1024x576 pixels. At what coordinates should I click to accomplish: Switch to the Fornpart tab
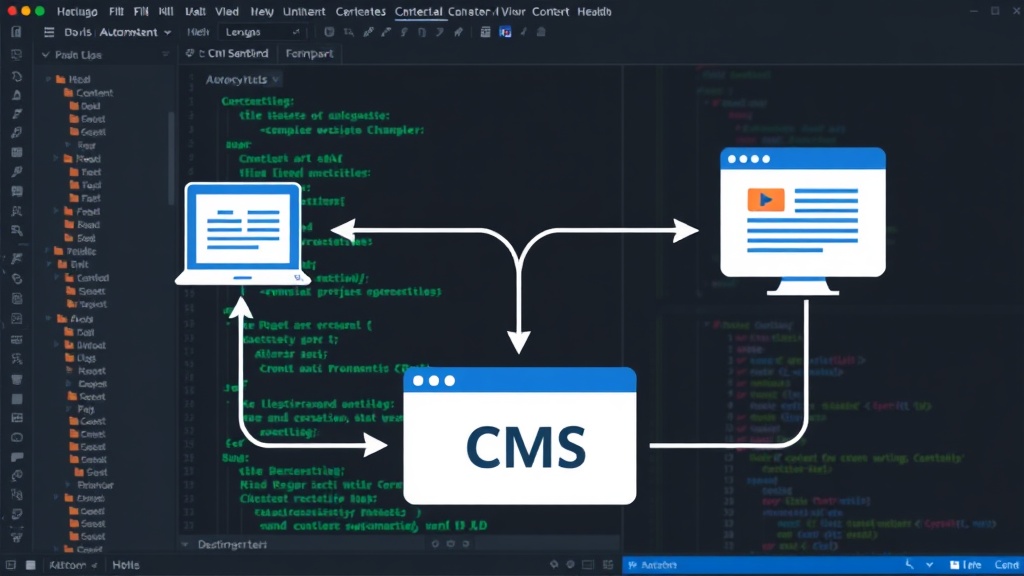tap(310, 54)
